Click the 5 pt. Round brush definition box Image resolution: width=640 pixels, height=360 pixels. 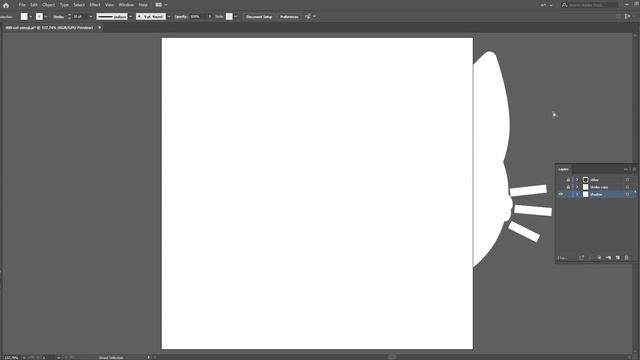[x=151, y=17]
